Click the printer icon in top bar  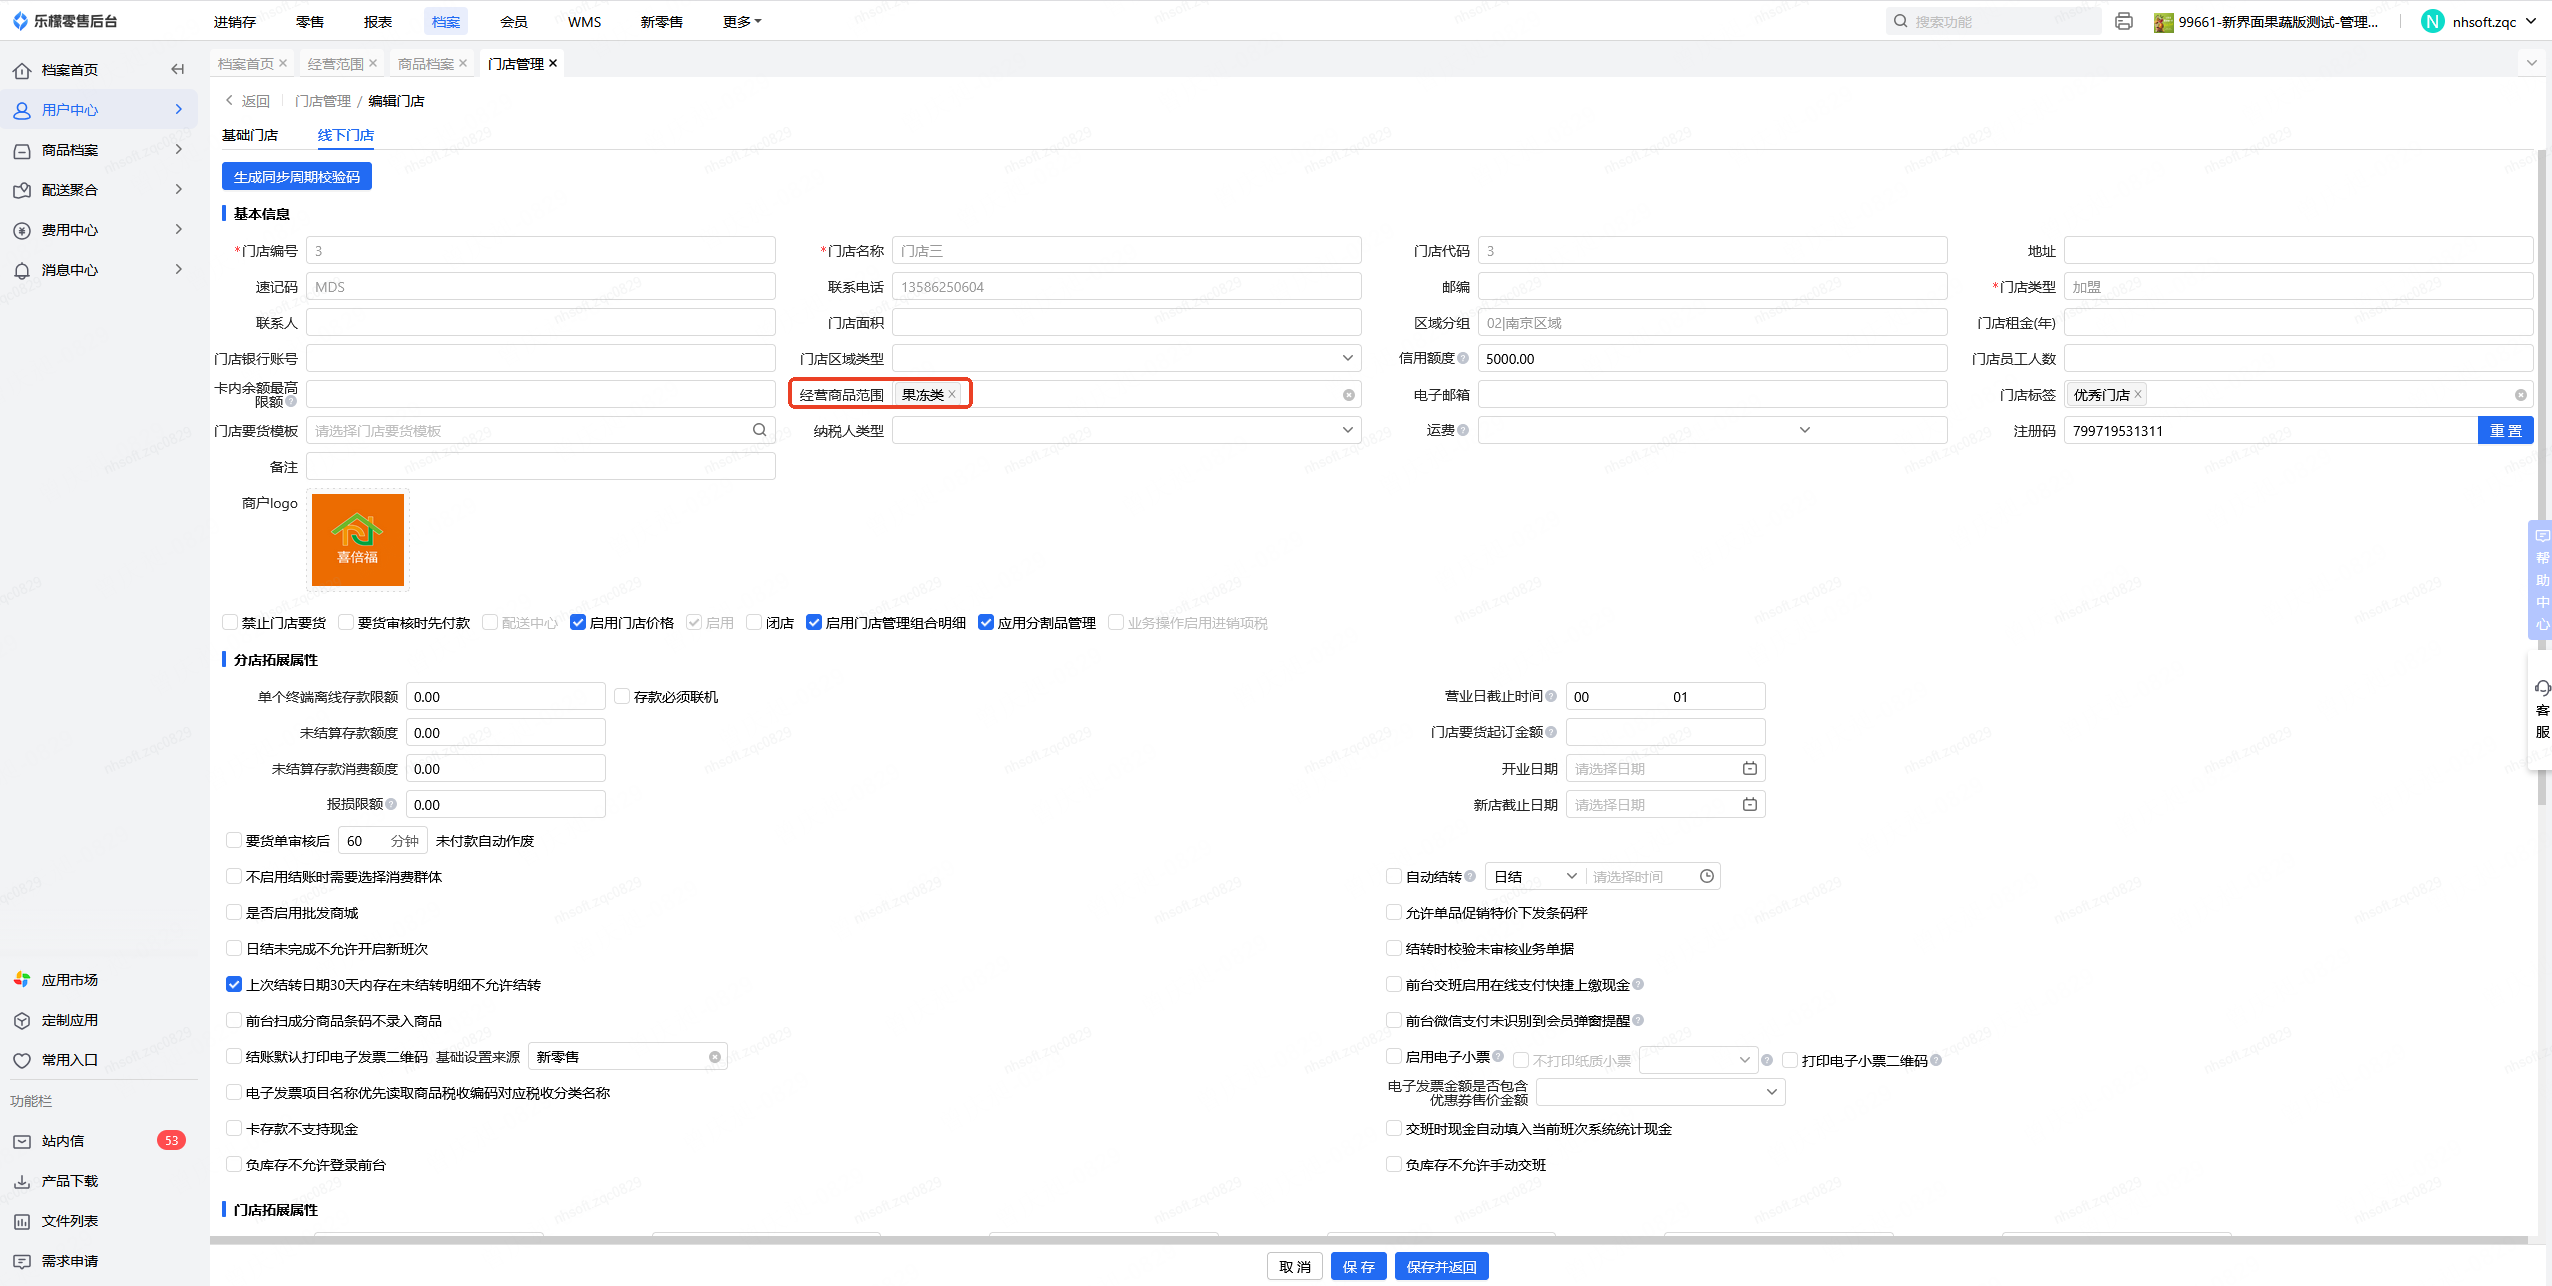pos(2124,21)
